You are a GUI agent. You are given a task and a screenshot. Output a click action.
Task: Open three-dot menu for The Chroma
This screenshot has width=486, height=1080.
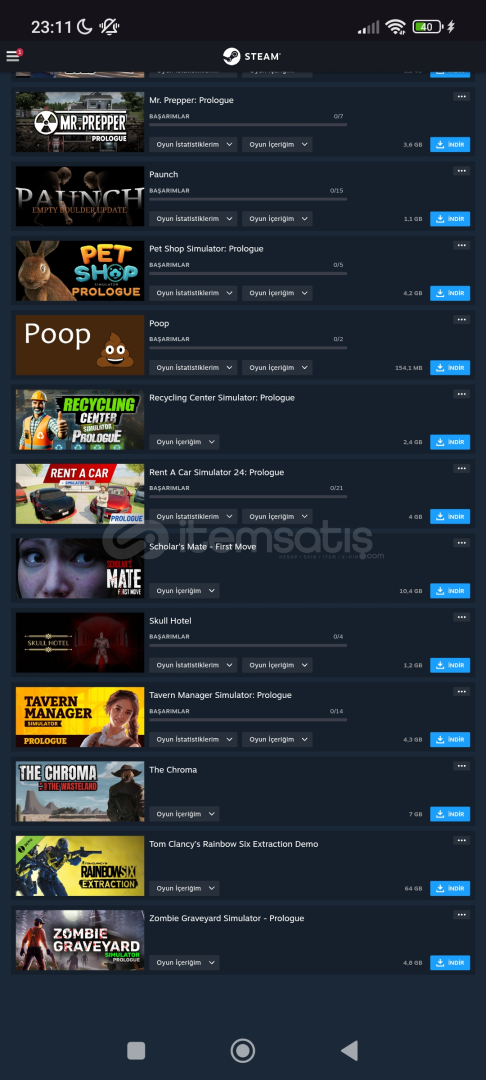pyautogui.click(x=461, y=766)
